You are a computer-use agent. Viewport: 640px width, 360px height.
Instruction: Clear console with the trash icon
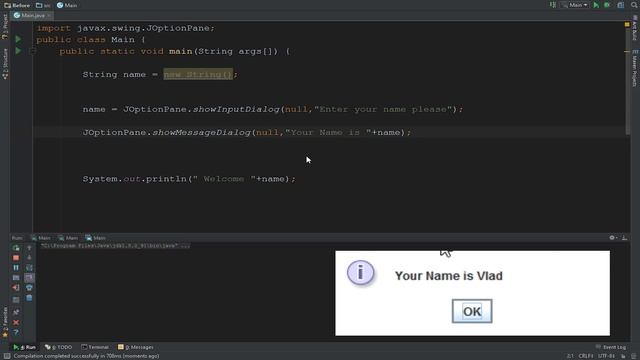(29, 298)
